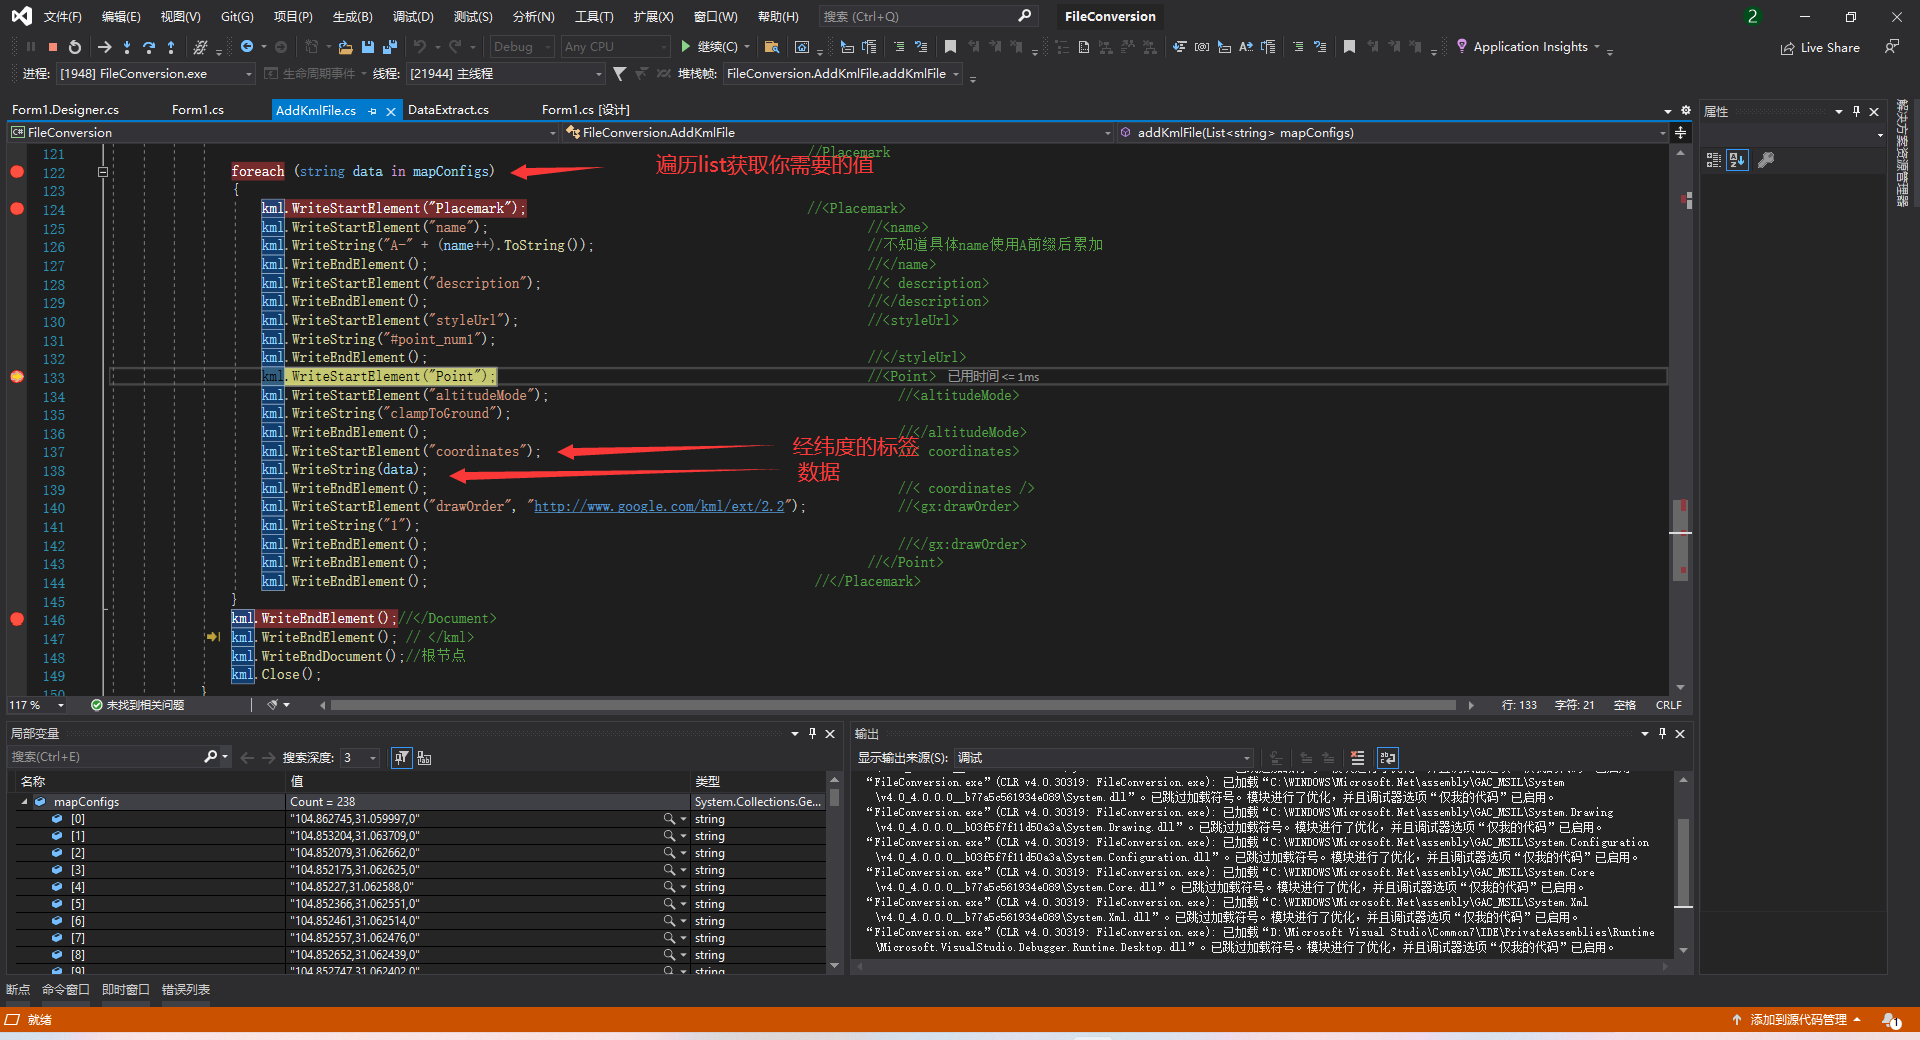This screenshot has width=1920, height=1040.
Task: Click the Show Next Statement arrow icon
Action: (104, 47)
